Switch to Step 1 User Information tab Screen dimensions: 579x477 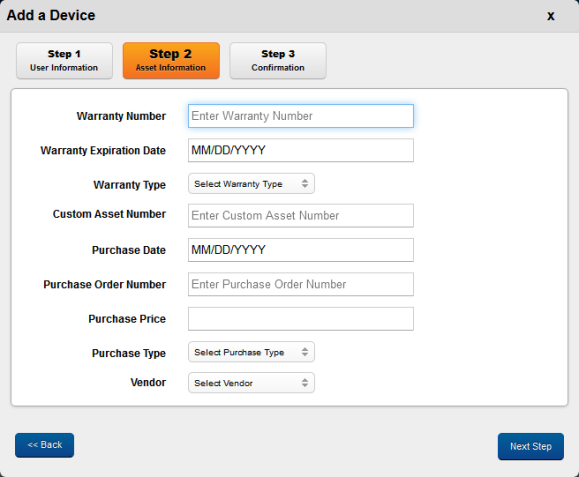(64, 61)
